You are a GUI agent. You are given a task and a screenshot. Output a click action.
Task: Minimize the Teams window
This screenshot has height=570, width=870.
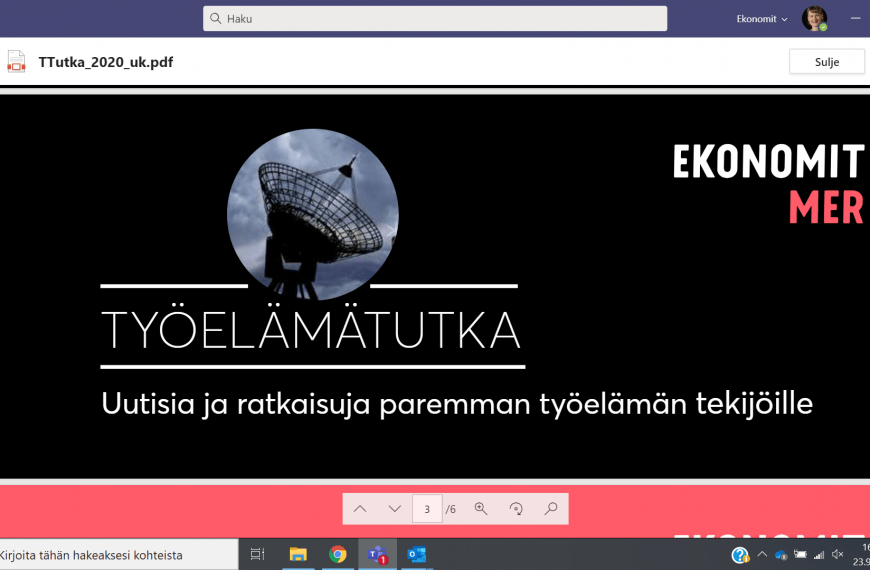click(x=855, y=18)
